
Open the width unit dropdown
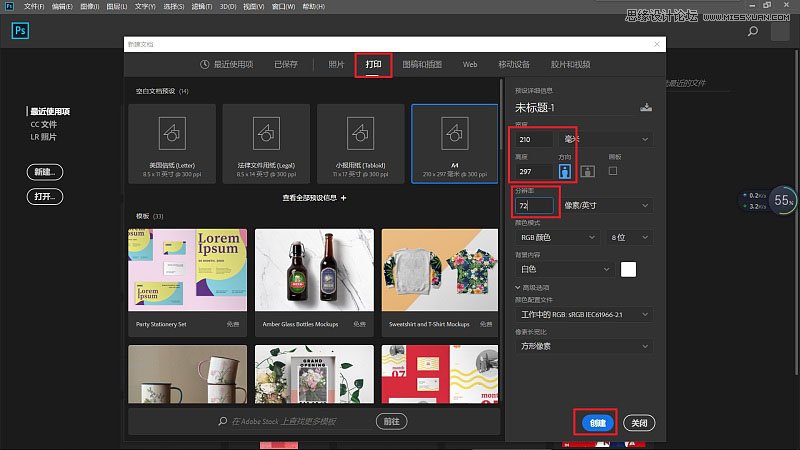click(606, 139)
